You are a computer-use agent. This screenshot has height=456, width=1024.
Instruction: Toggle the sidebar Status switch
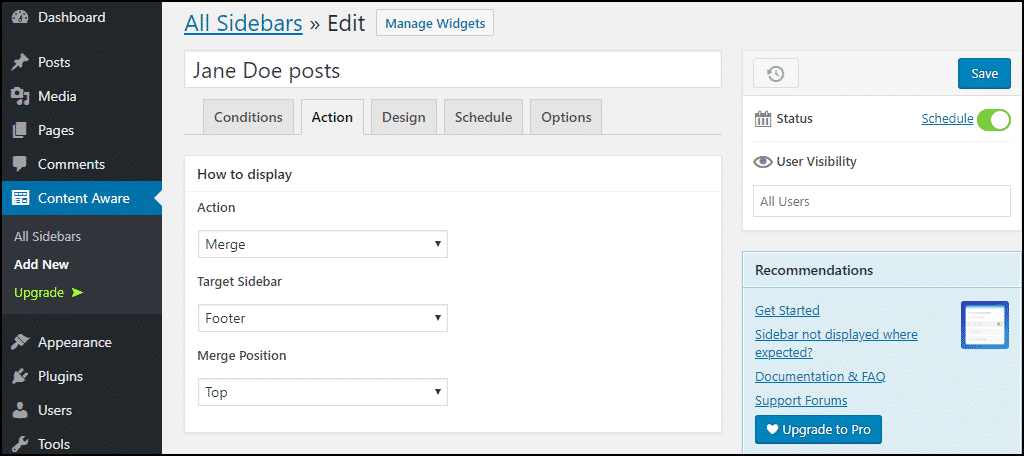tap(993, 119)
